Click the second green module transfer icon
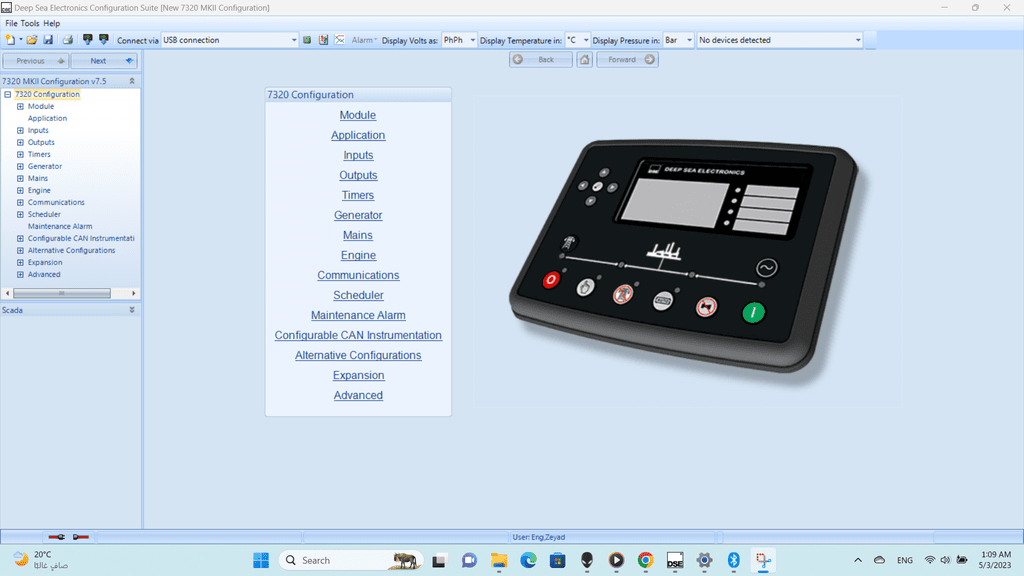The image size is (1024, 576). click(104, 40)
